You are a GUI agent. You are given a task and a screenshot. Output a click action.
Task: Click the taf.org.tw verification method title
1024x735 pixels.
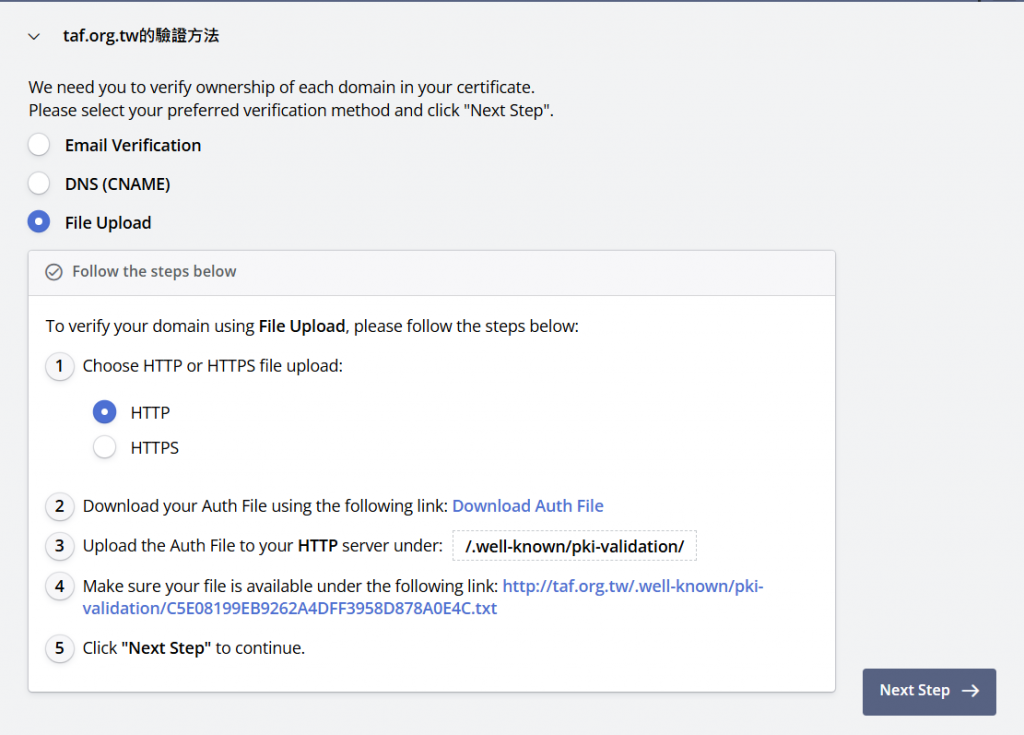(141, 36)
